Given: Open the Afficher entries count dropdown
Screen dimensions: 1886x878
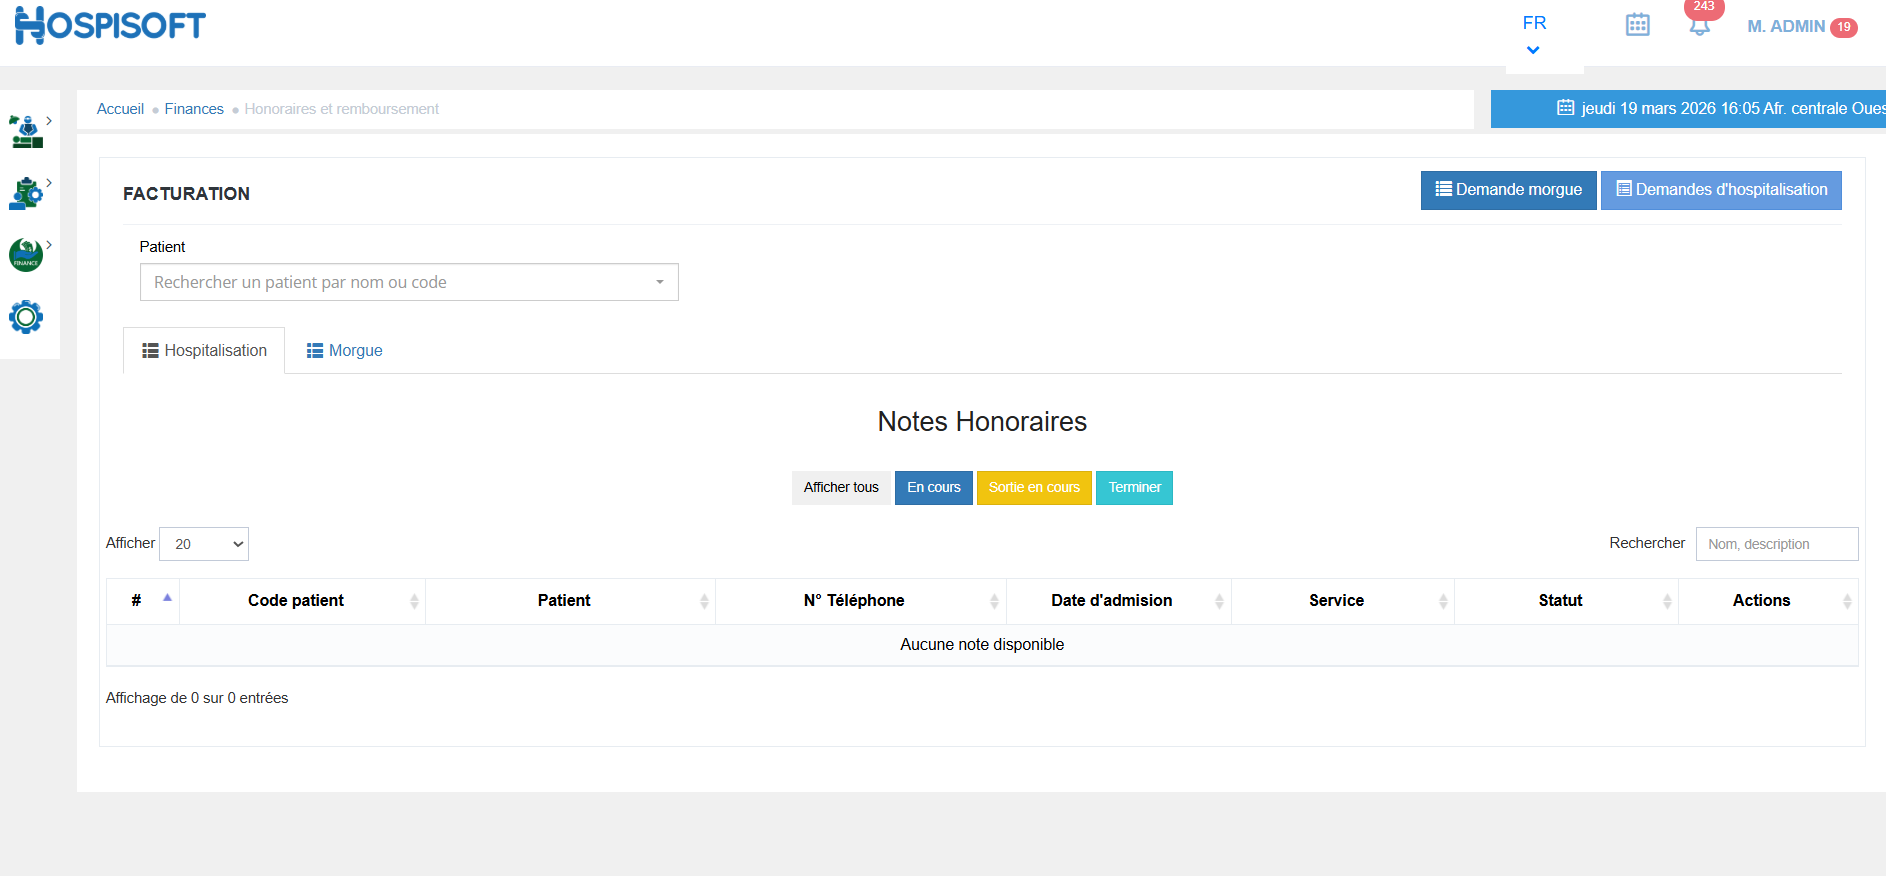Looking at the screenshot, I should (x=204, y=544).
